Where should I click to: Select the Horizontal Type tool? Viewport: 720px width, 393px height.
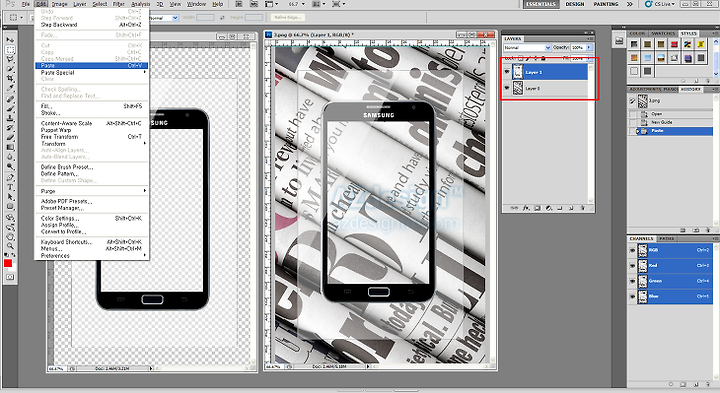(x=10, y=187)
